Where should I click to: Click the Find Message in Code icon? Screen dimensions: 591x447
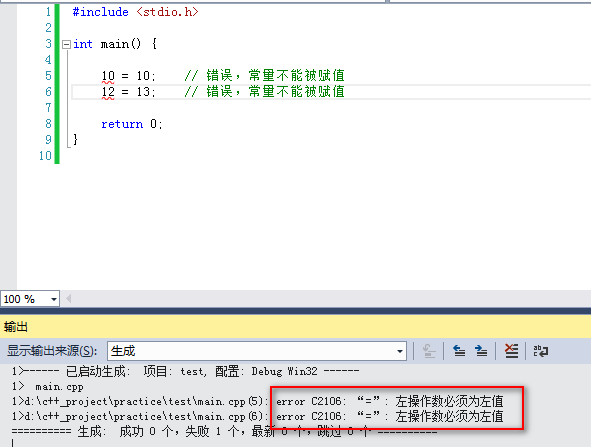(x=429, y=351)
